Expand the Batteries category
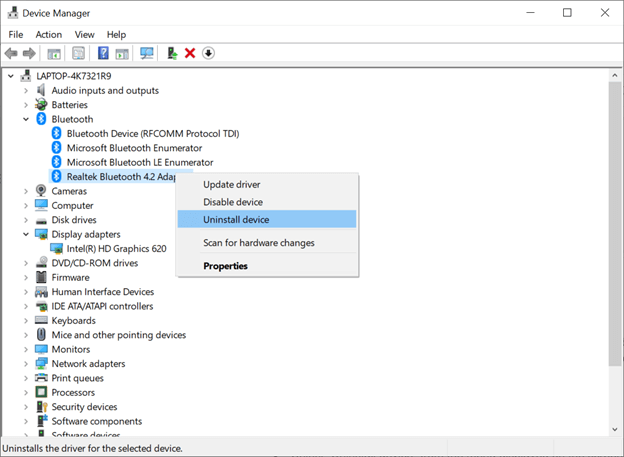The height and width of the screenshot is (457, 624). [x=26, y=105]
